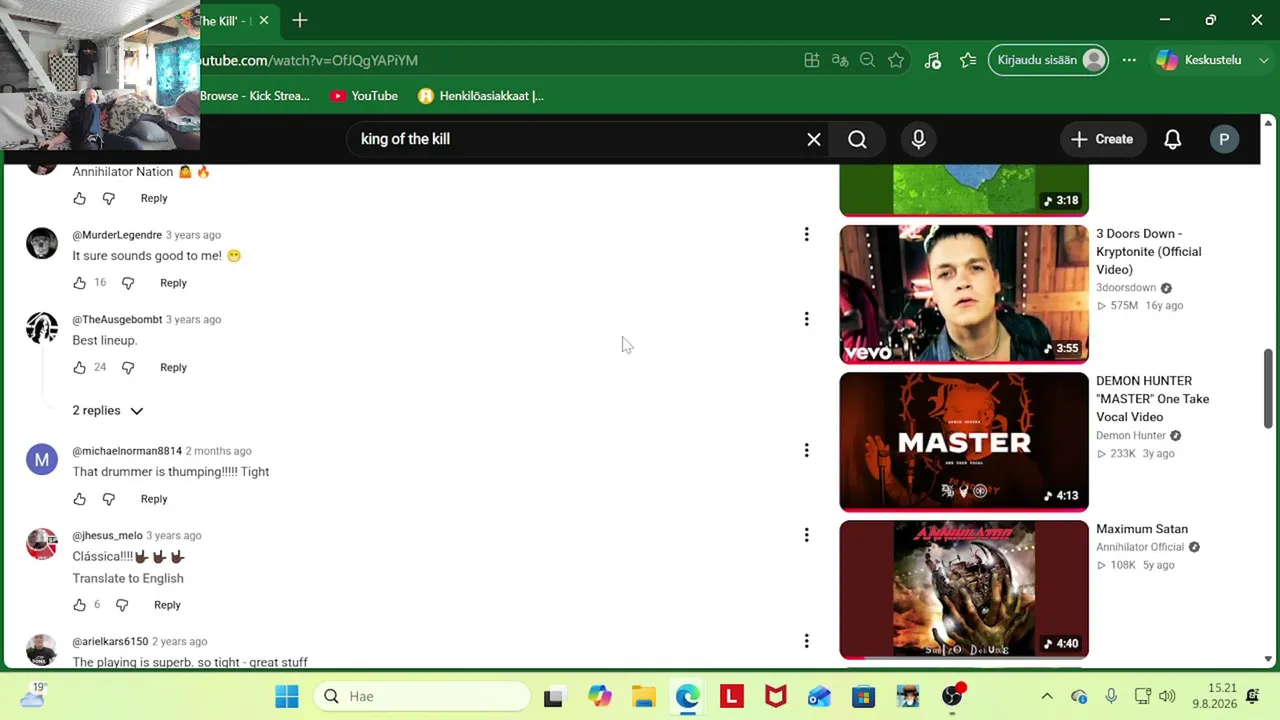Viewport: 1280px width, 720px height.
Task: Open the YouTube Create menu
Action: [1102, 140]
